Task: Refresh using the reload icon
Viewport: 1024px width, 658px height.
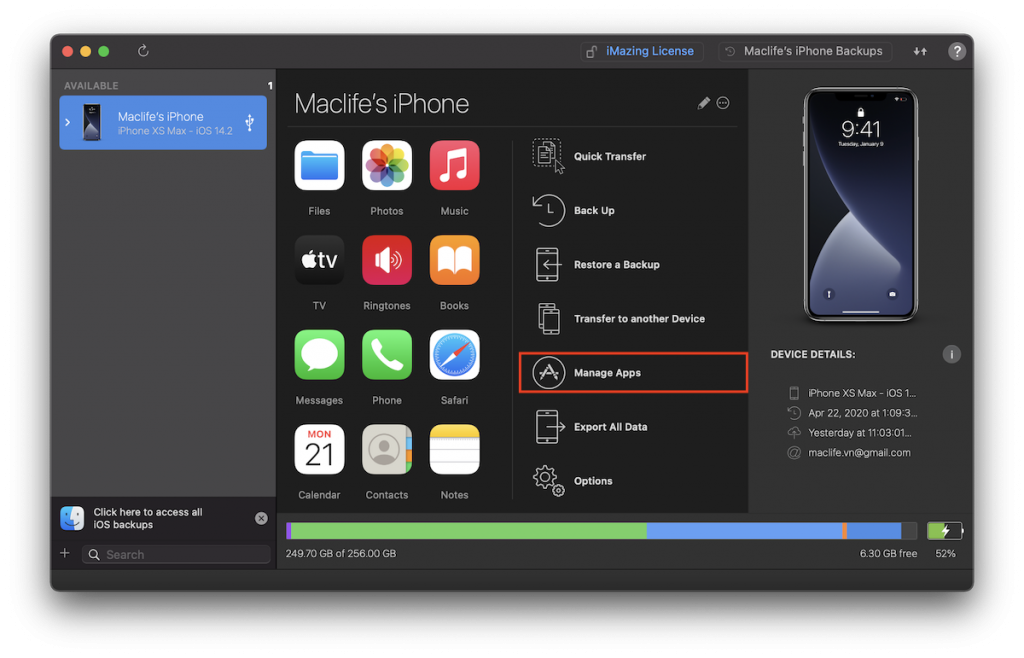Action: tap(142, 51)
